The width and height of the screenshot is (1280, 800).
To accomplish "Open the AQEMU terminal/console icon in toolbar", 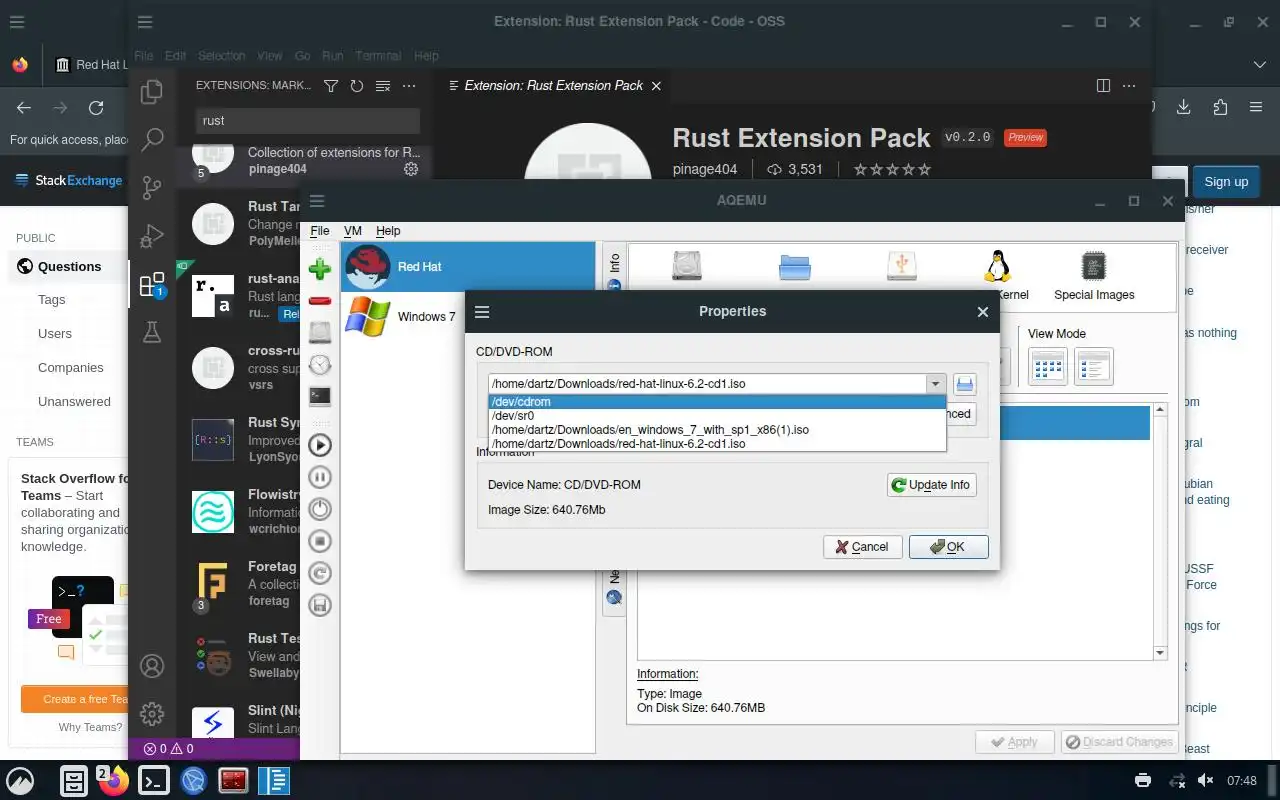I will click(x=320, y=397).
